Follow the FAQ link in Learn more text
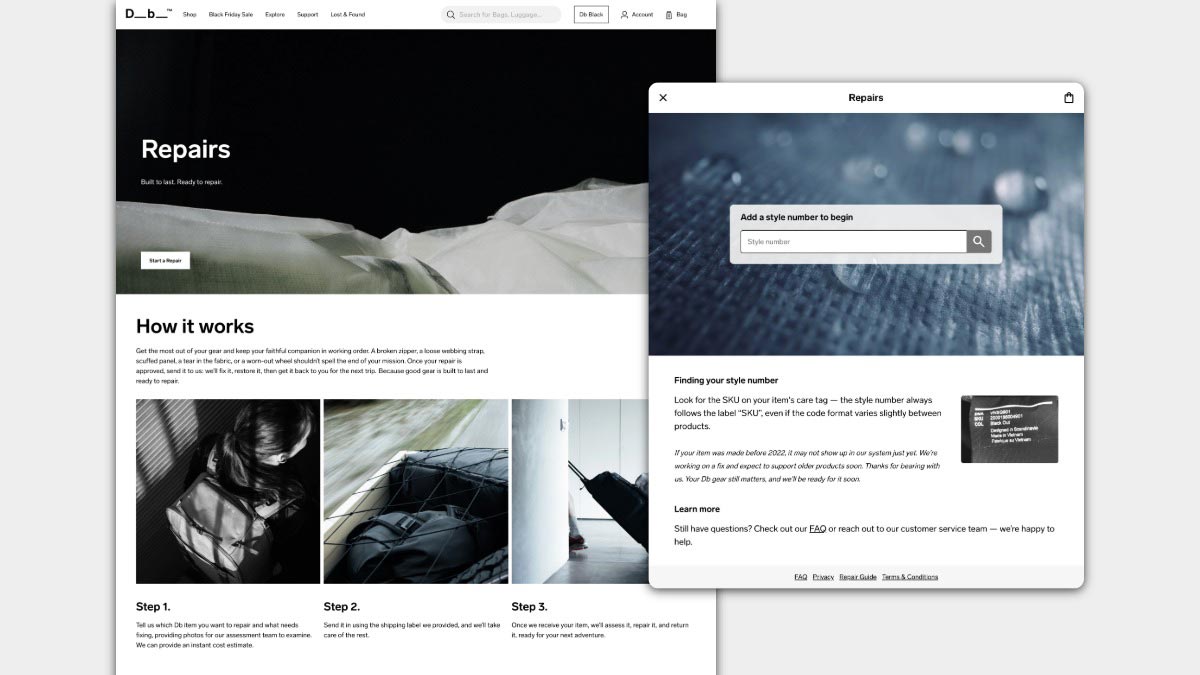The image size is (1200, 675). pyautogui.click(x=817, y=529)
